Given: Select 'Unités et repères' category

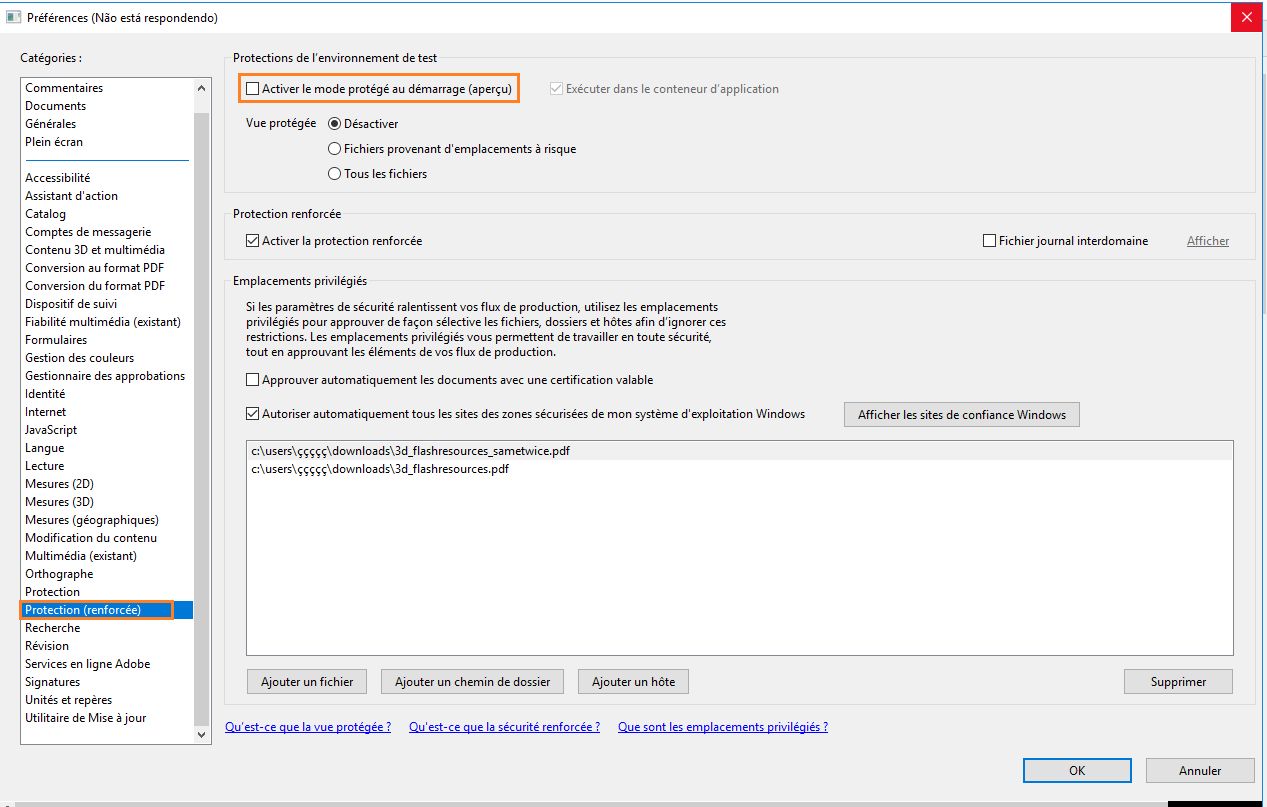Looking at the screenshot, I should (x=69, y=700).
